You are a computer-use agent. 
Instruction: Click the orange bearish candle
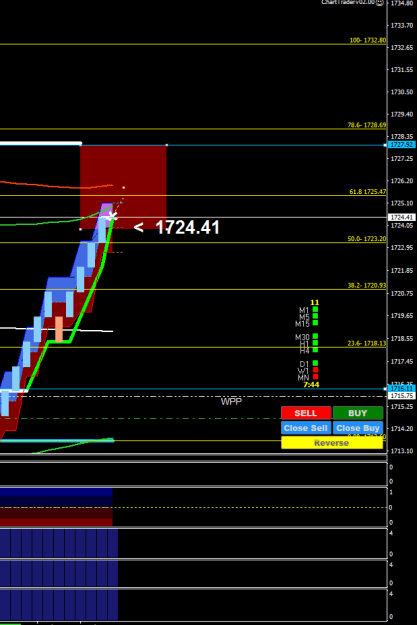click(59, 329)
